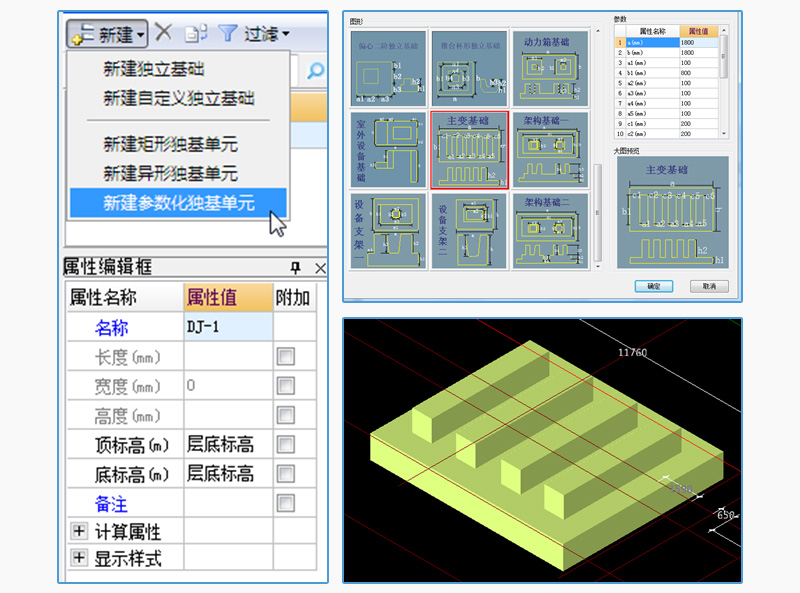Select the 动力箱基础 foundation thumbnail

(550, 68)
